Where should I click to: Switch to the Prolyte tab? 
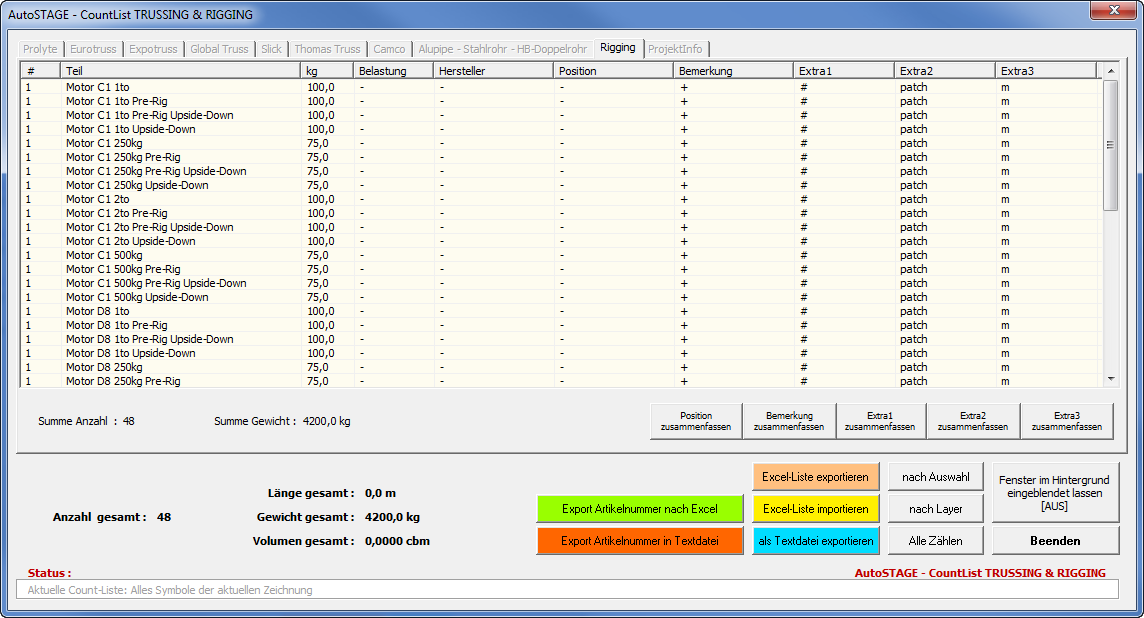40,49
